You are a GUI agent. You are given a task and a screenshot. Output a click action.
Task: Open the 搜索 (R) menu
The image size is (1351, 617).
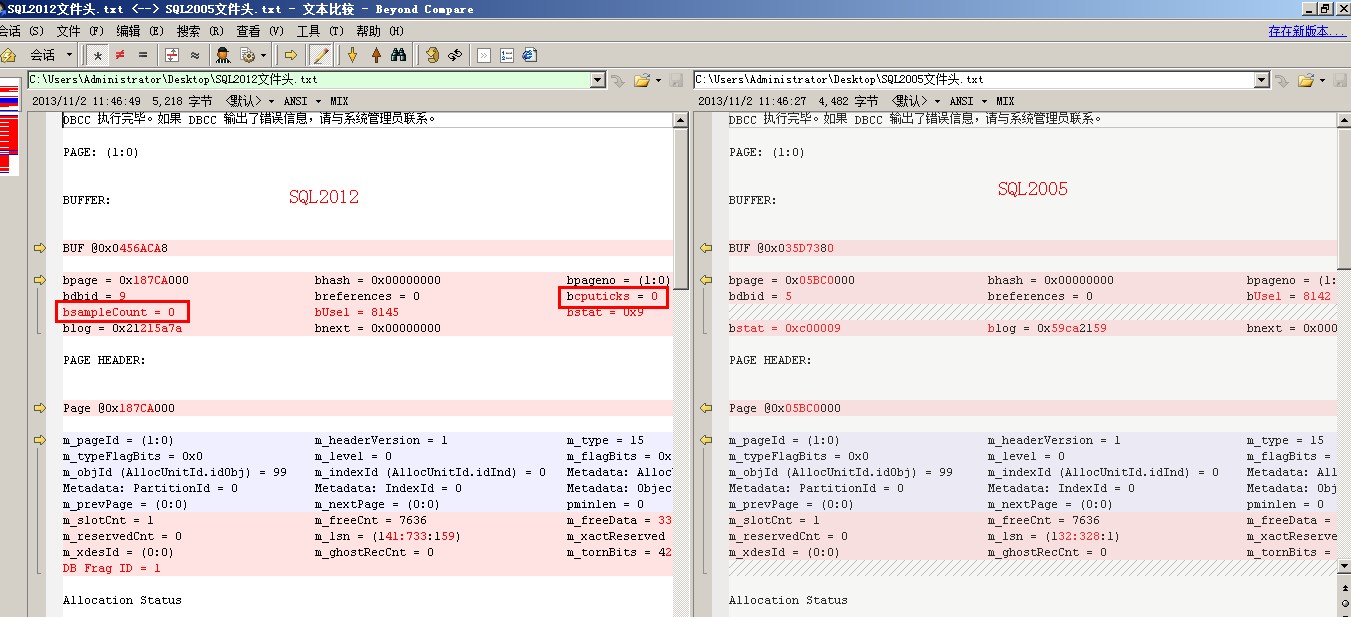(200, 31)
